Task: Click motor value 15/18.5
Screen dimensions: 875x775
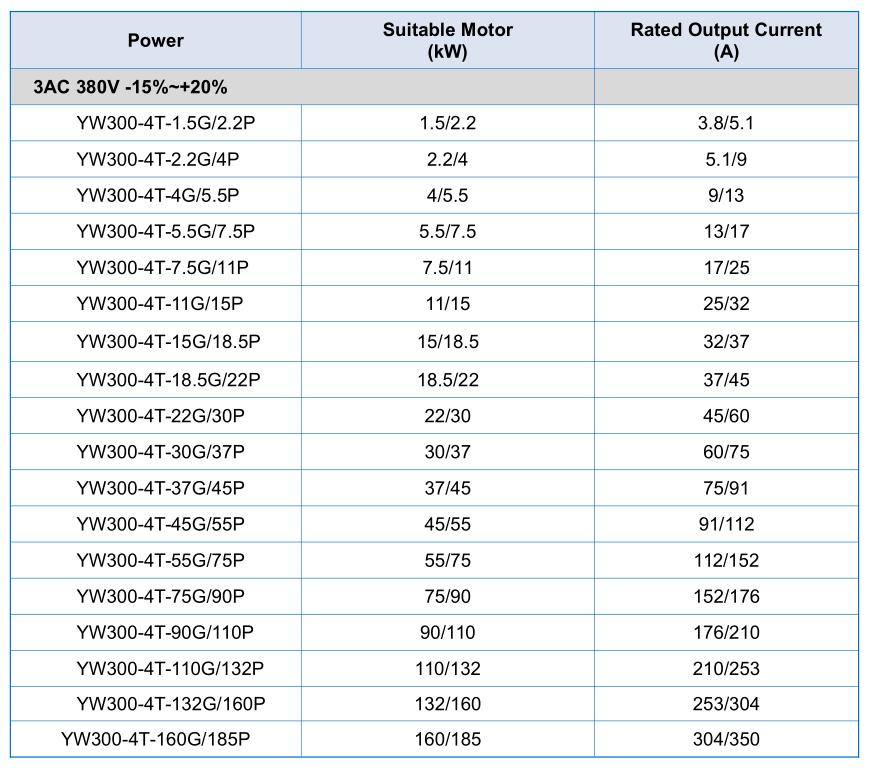Action: click(448, 341)
